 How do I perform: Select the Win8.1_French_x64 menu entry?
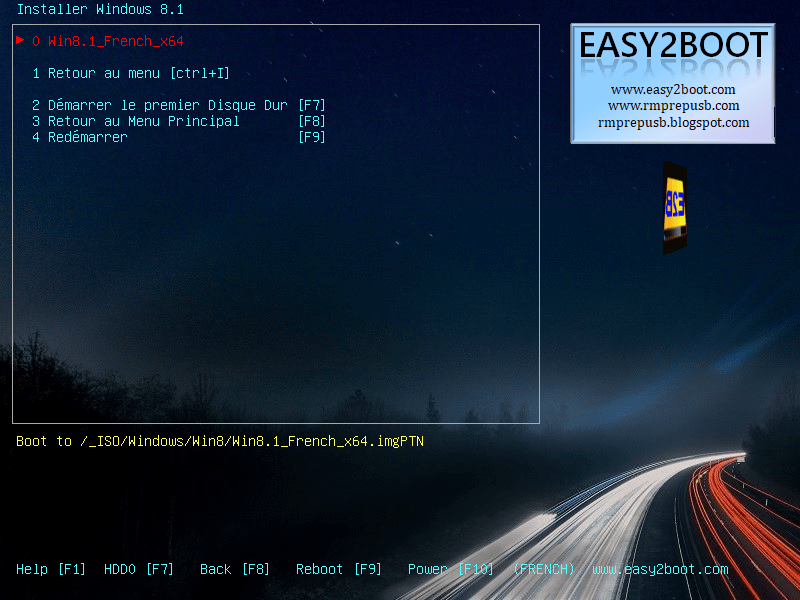pos(108,41)
